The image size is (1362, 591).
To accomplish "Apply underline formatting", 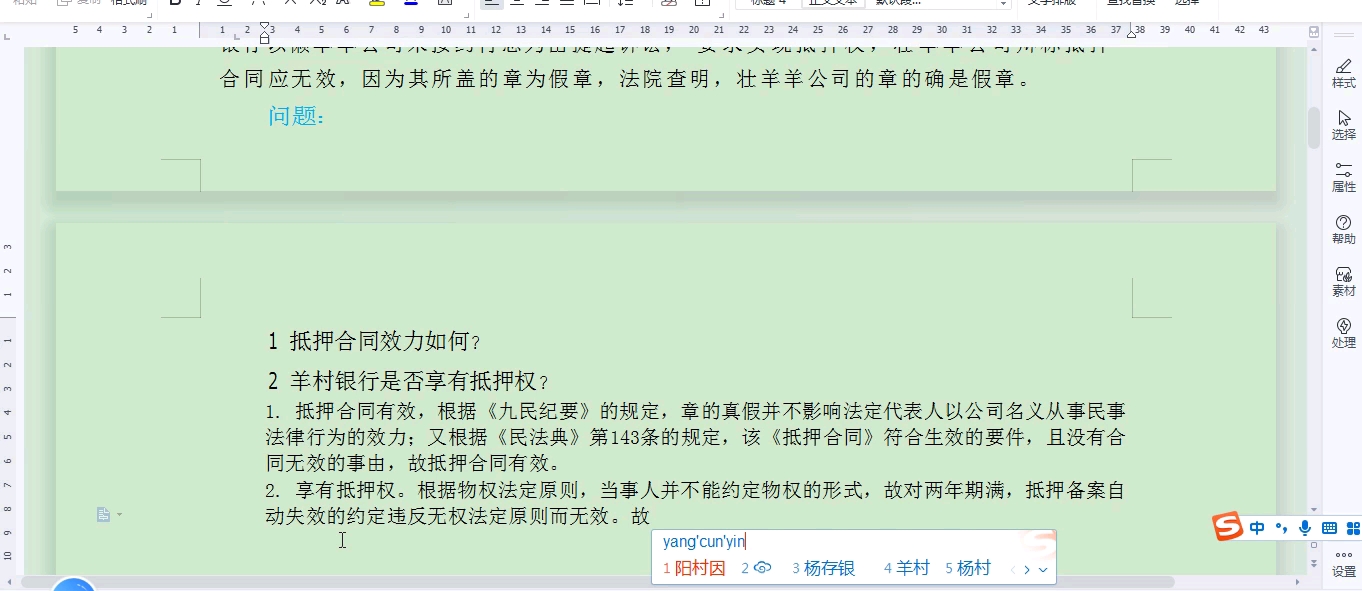I will click(225, 3).
